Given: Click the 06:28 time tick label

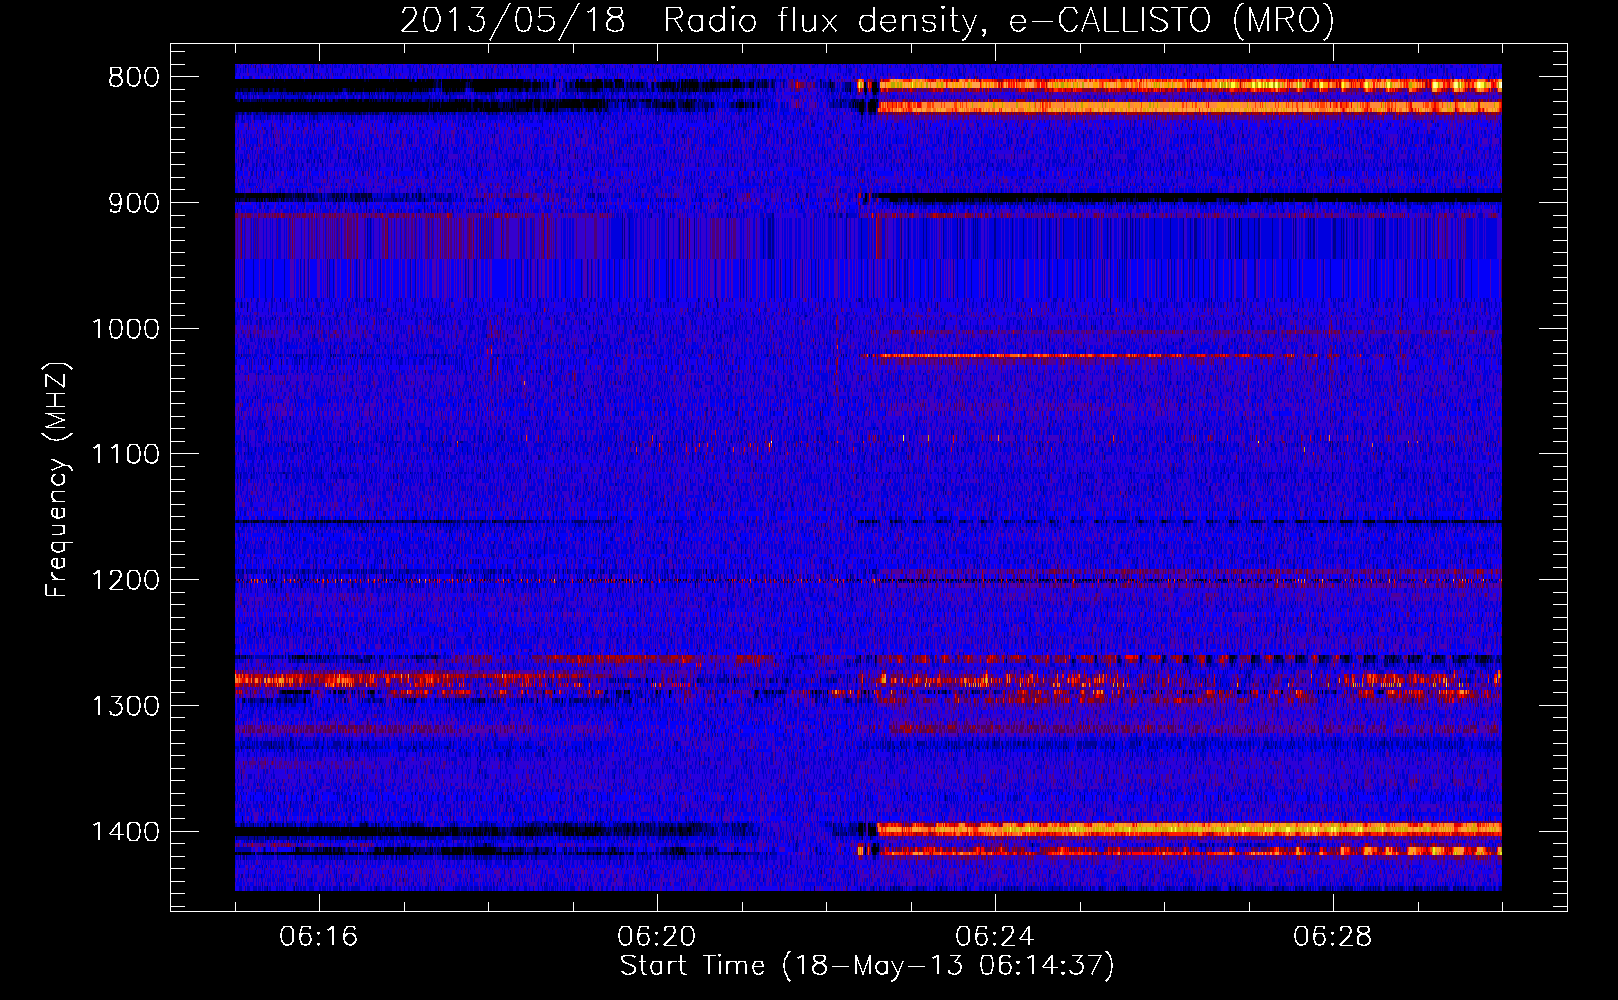Looking at the screenshot, I should [1333, 937].
